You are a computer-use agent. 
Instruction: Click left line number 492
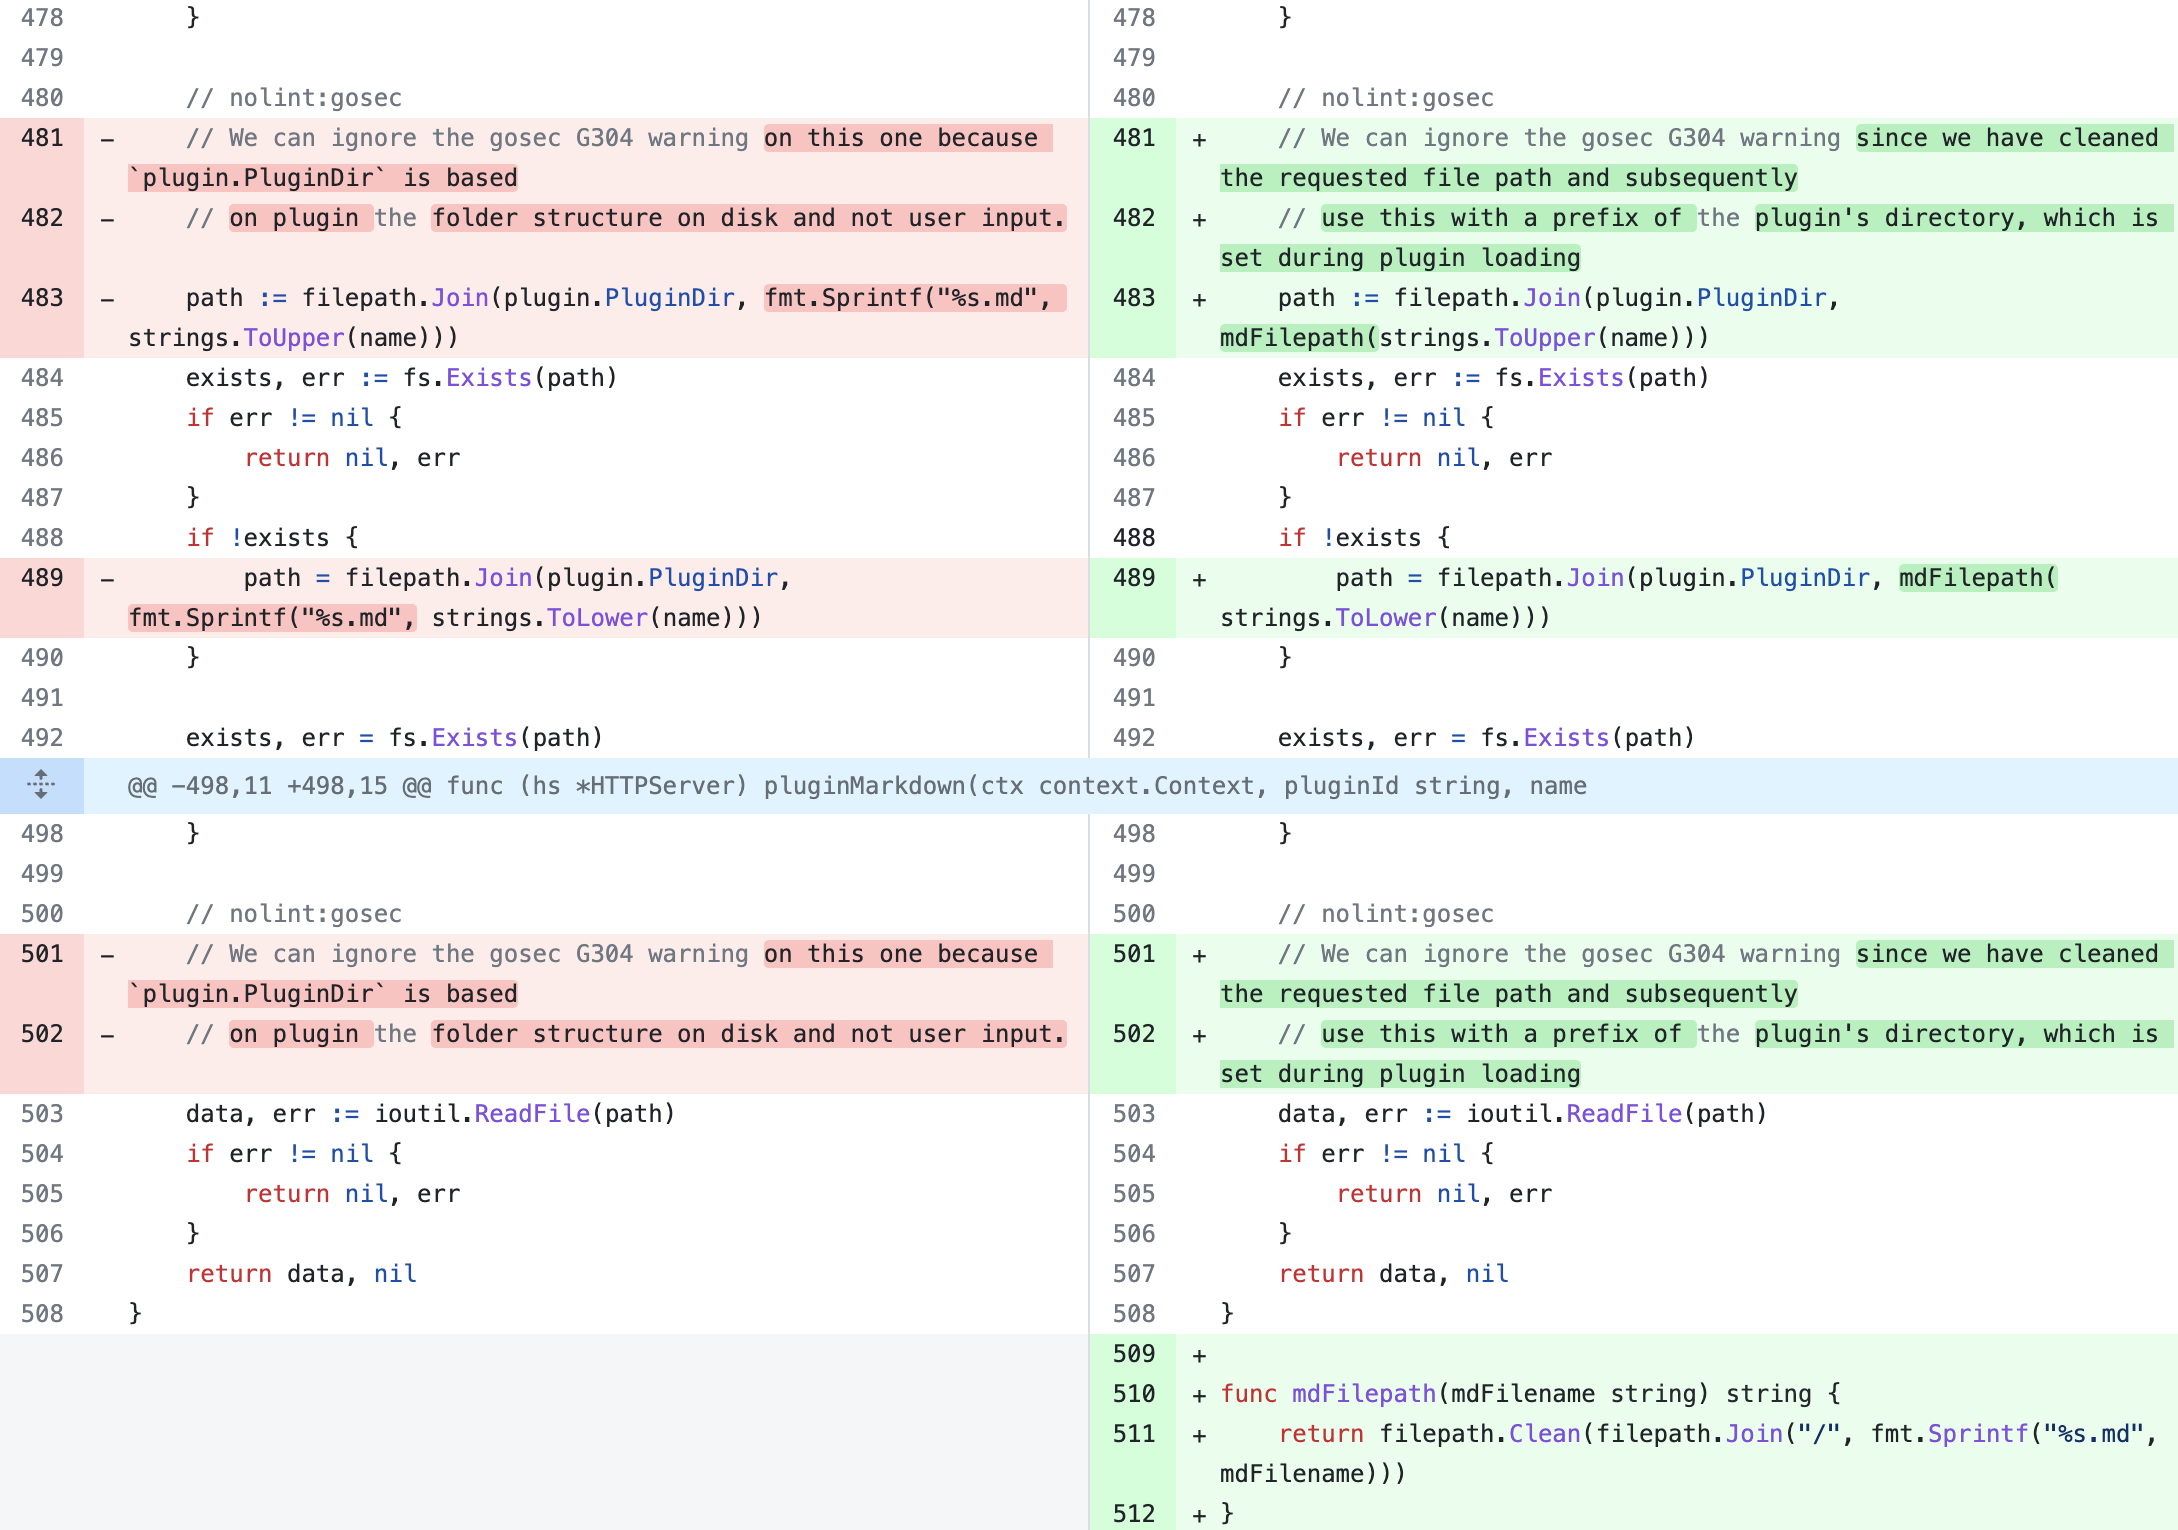[42, 738]
